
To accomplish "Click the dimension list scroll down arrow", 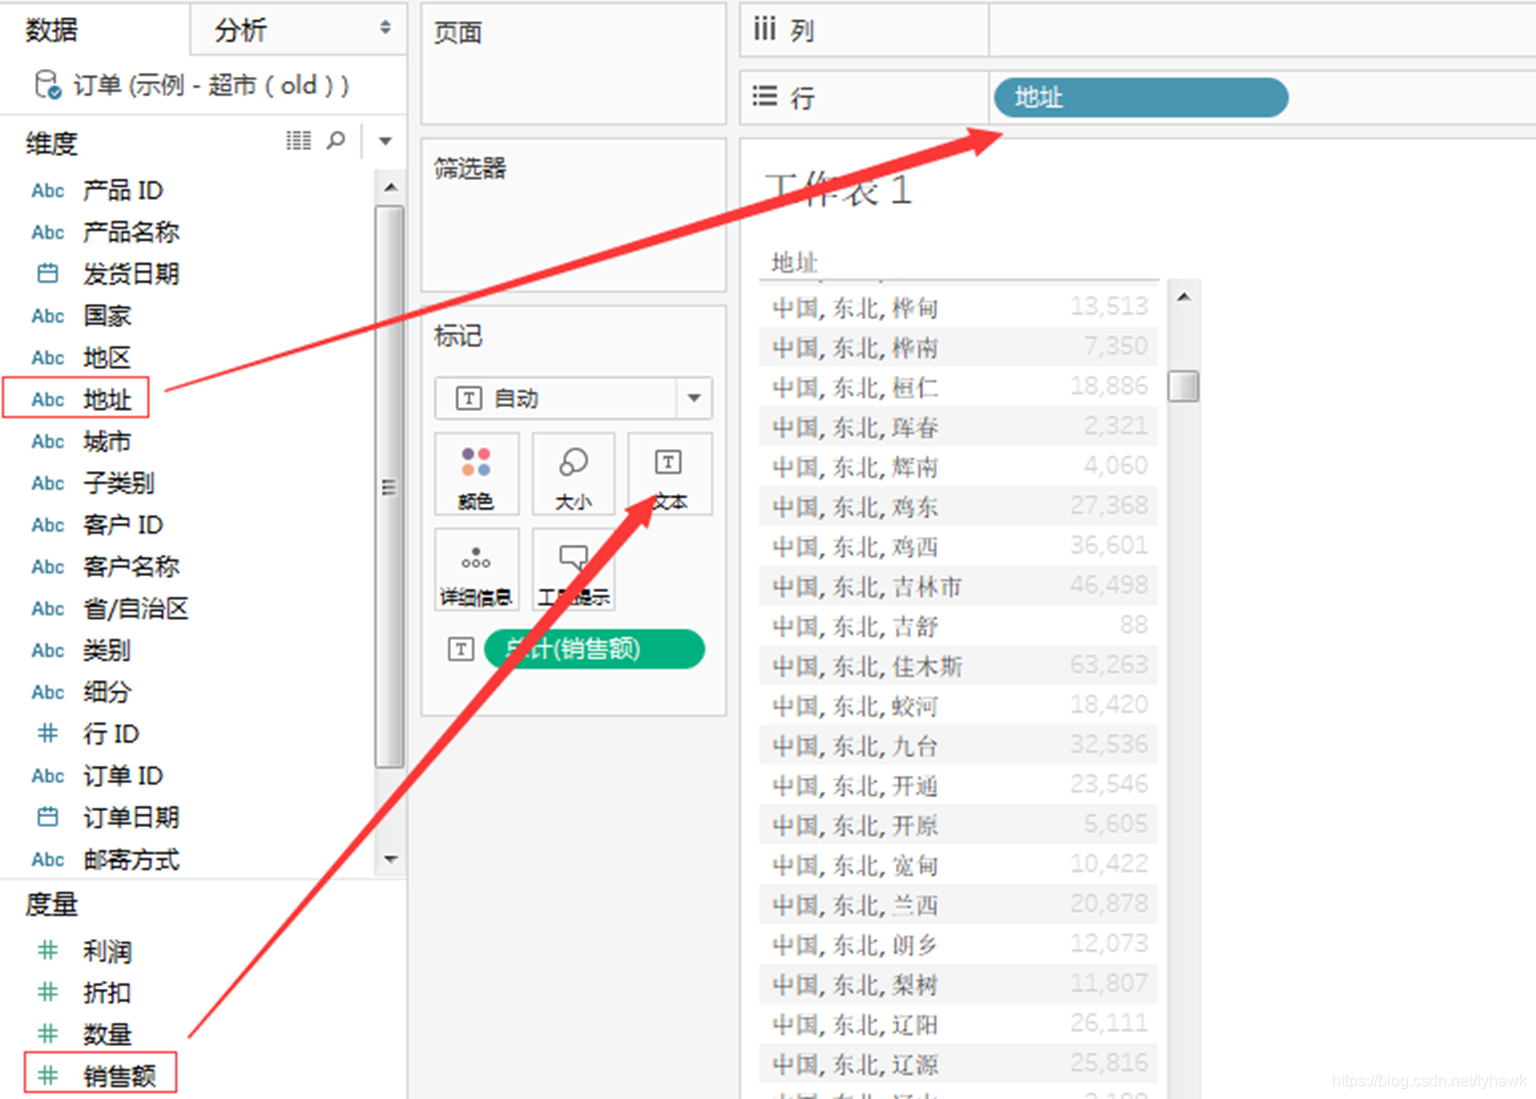I will 391,859.
